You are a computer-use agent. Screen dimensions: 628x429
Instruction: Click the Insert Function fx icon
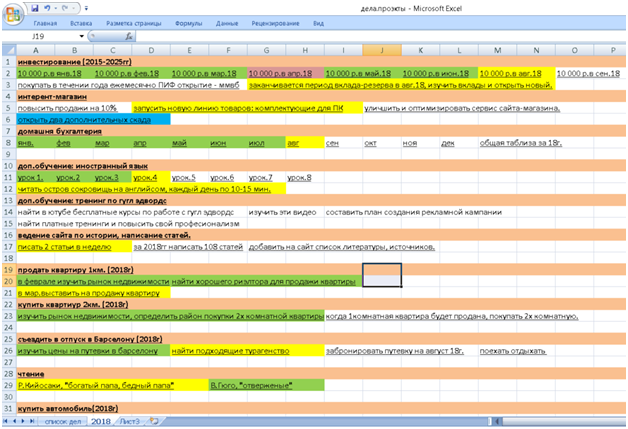(129, 36)
